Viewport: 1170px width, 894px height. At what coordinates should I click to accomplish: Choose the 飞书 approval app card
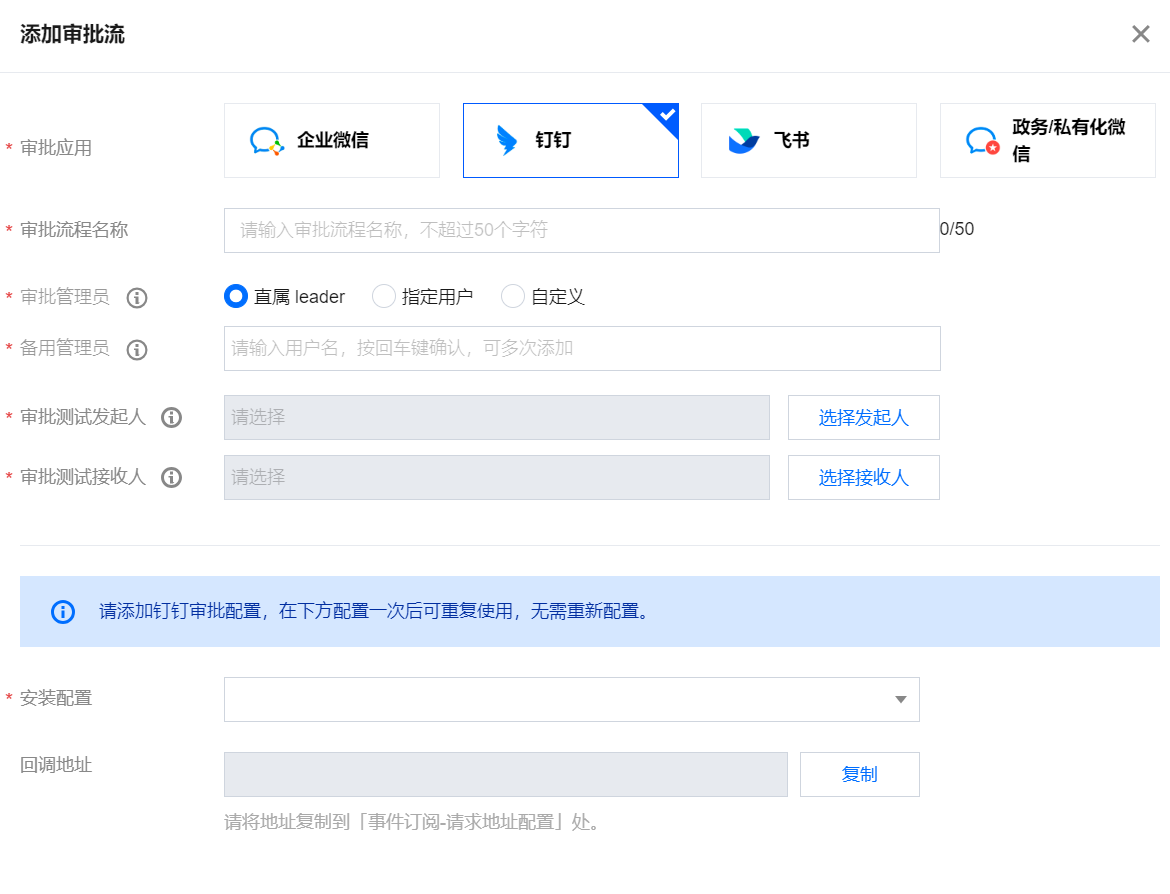click(x=809, y=140)
